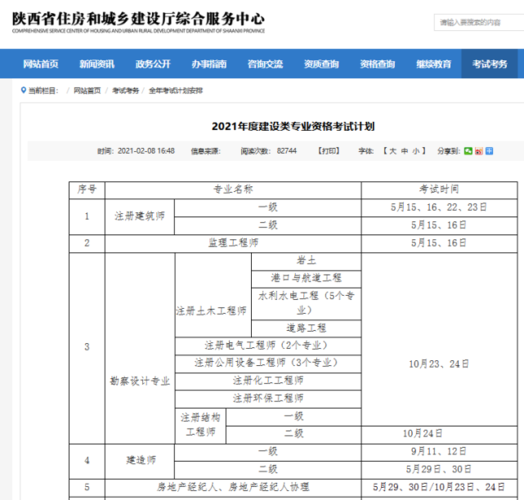Open the 资质查询 navigation tab
The width and height of the screenshot is (524, 500).
(321, 64)
